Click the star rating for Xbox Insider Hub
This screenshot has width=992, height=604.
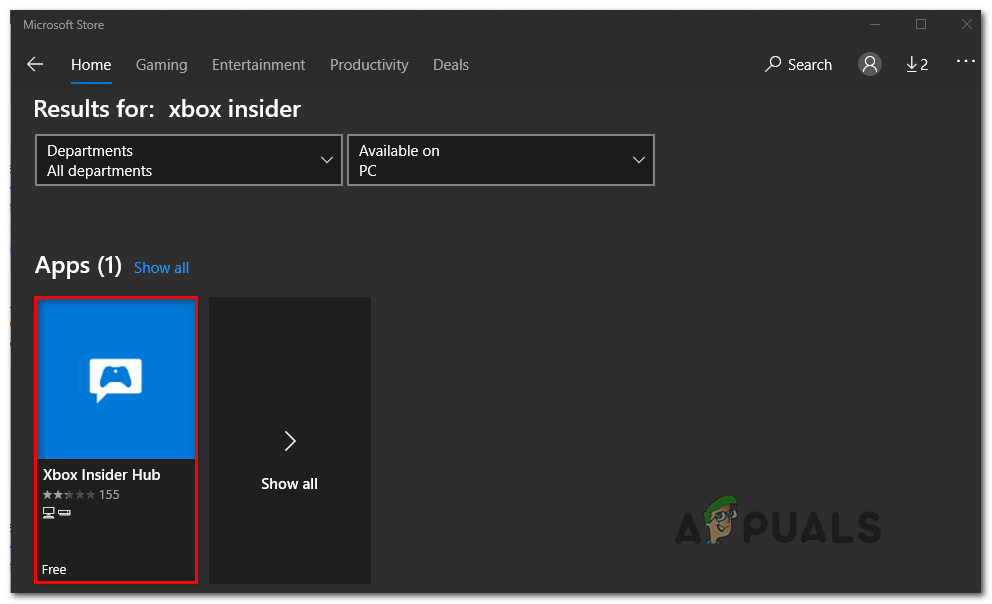69,495
